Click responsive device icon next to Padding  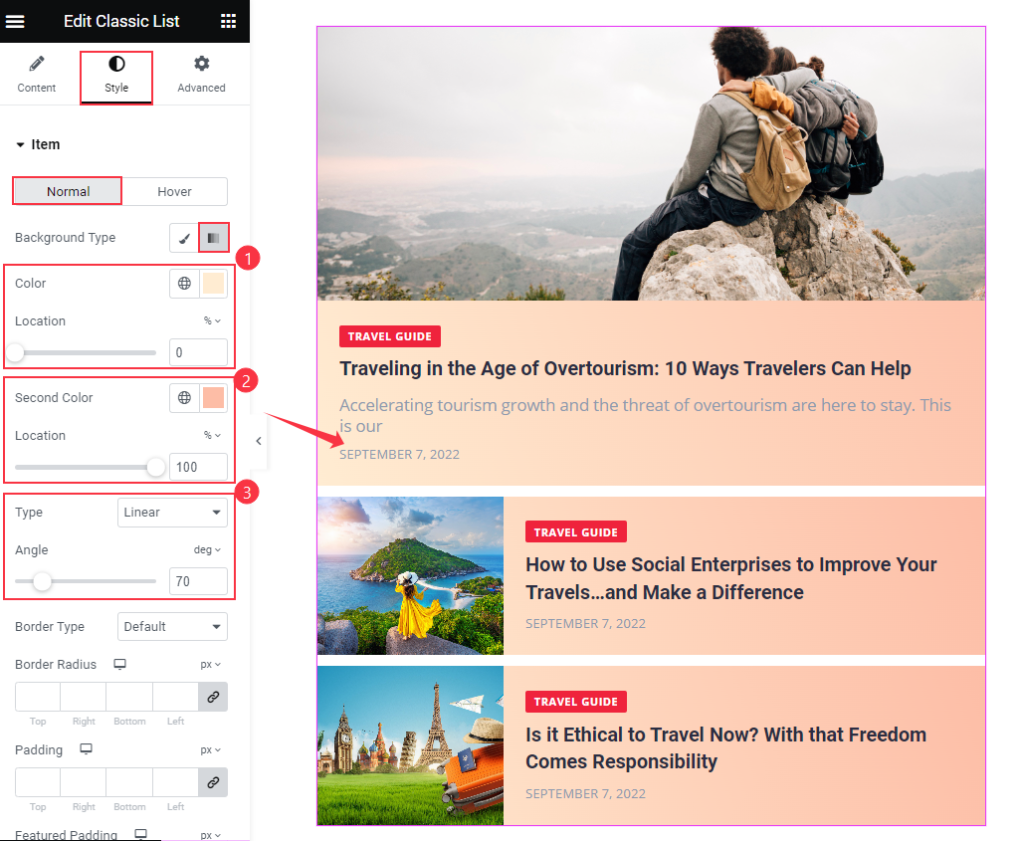86,749
